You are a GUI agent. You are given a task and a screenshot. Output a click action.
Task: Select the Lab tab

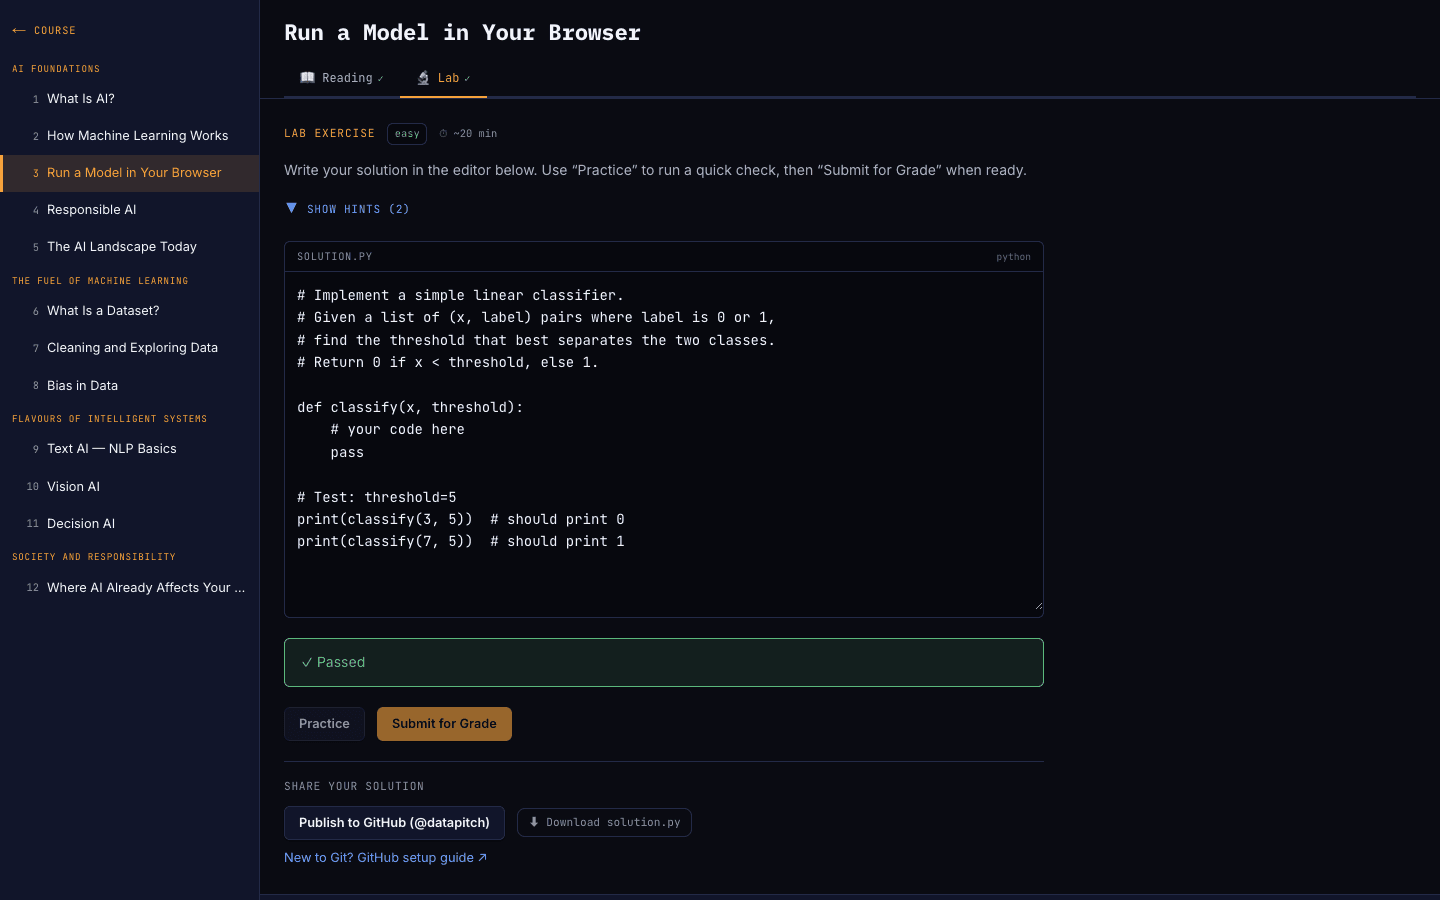(x=443, y=78)
